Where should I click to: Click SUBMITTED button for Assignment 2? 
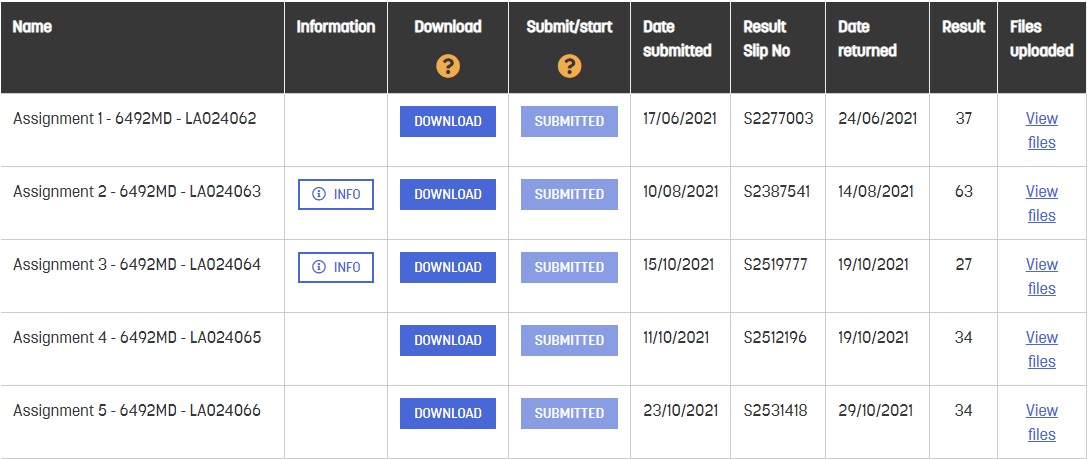569,194
